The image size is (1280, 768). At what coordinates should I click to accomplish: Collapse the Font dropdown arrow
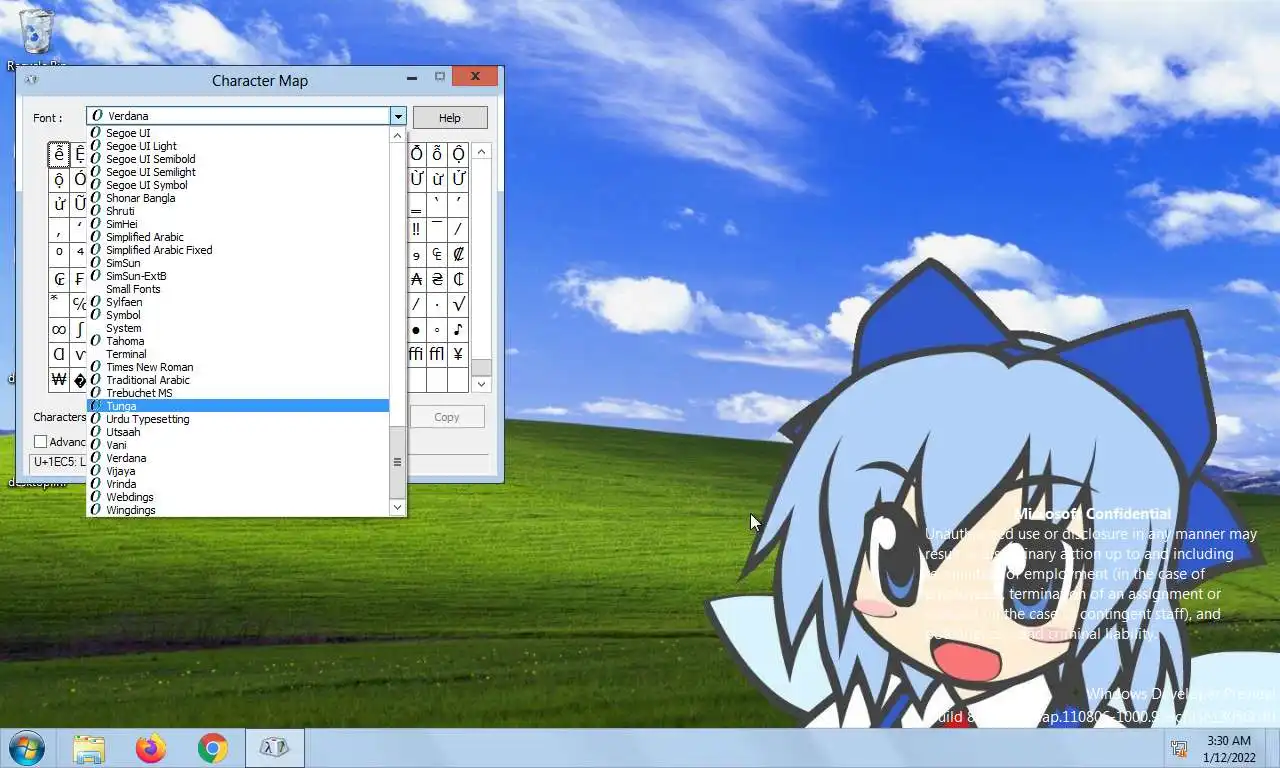click(398, 116)
